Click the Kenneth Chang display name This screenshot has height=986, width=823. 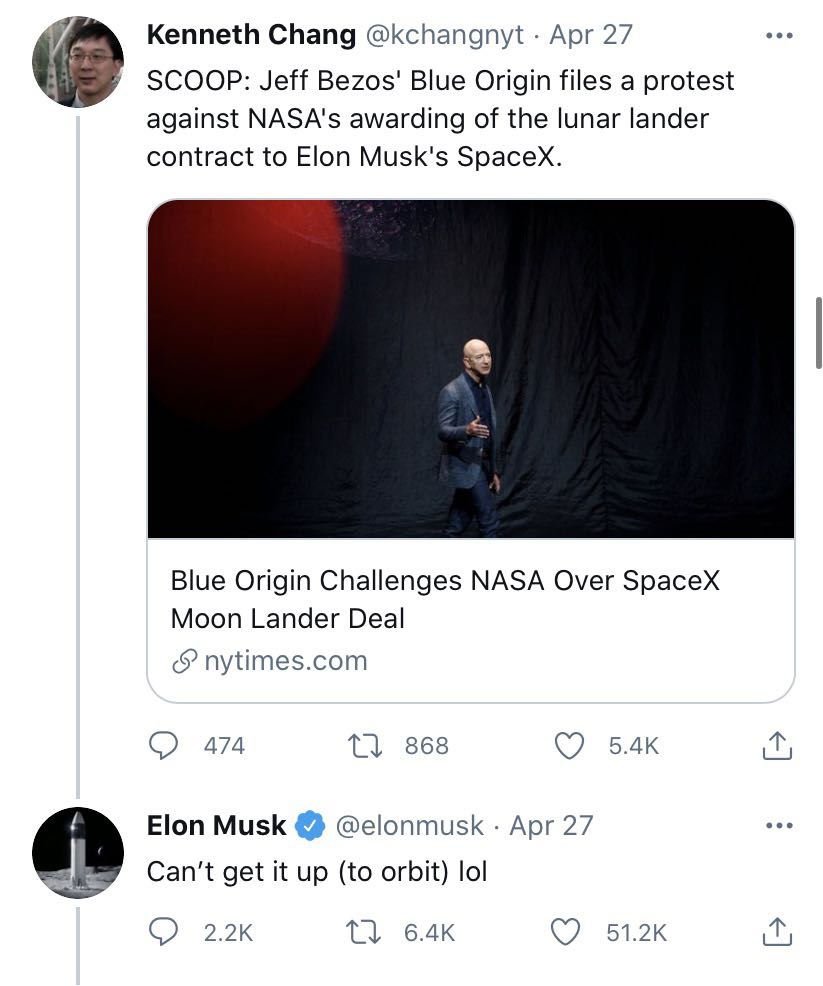coord(251,35)
